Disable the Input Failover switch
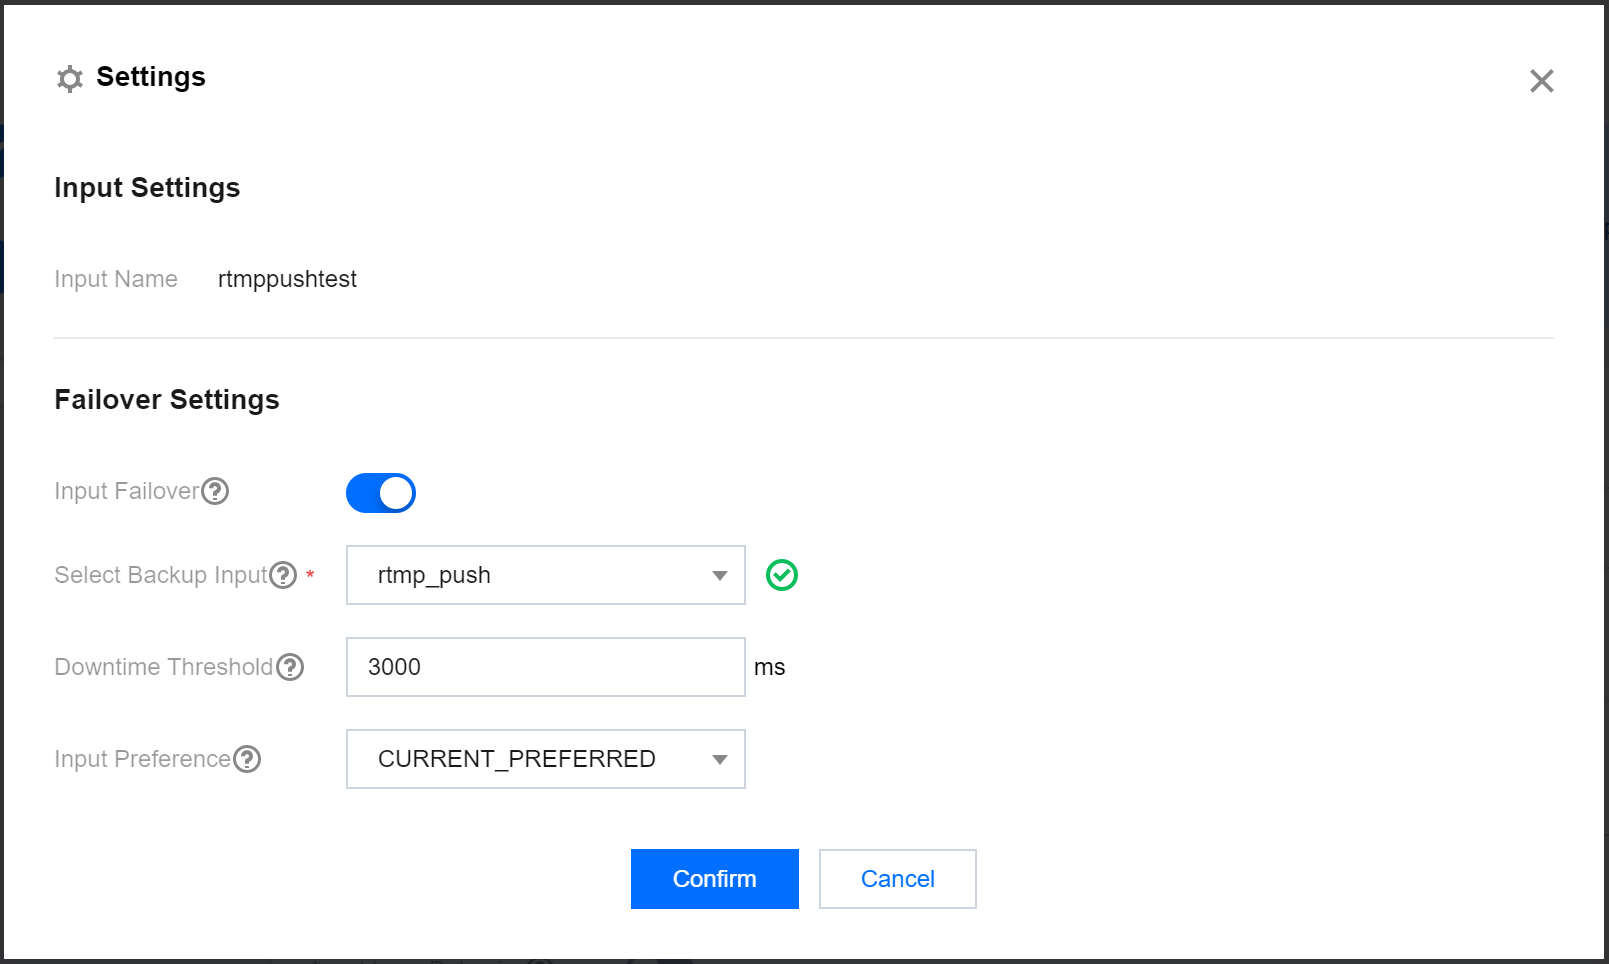This screenshot has width=1609, height=964. point(381,493)
